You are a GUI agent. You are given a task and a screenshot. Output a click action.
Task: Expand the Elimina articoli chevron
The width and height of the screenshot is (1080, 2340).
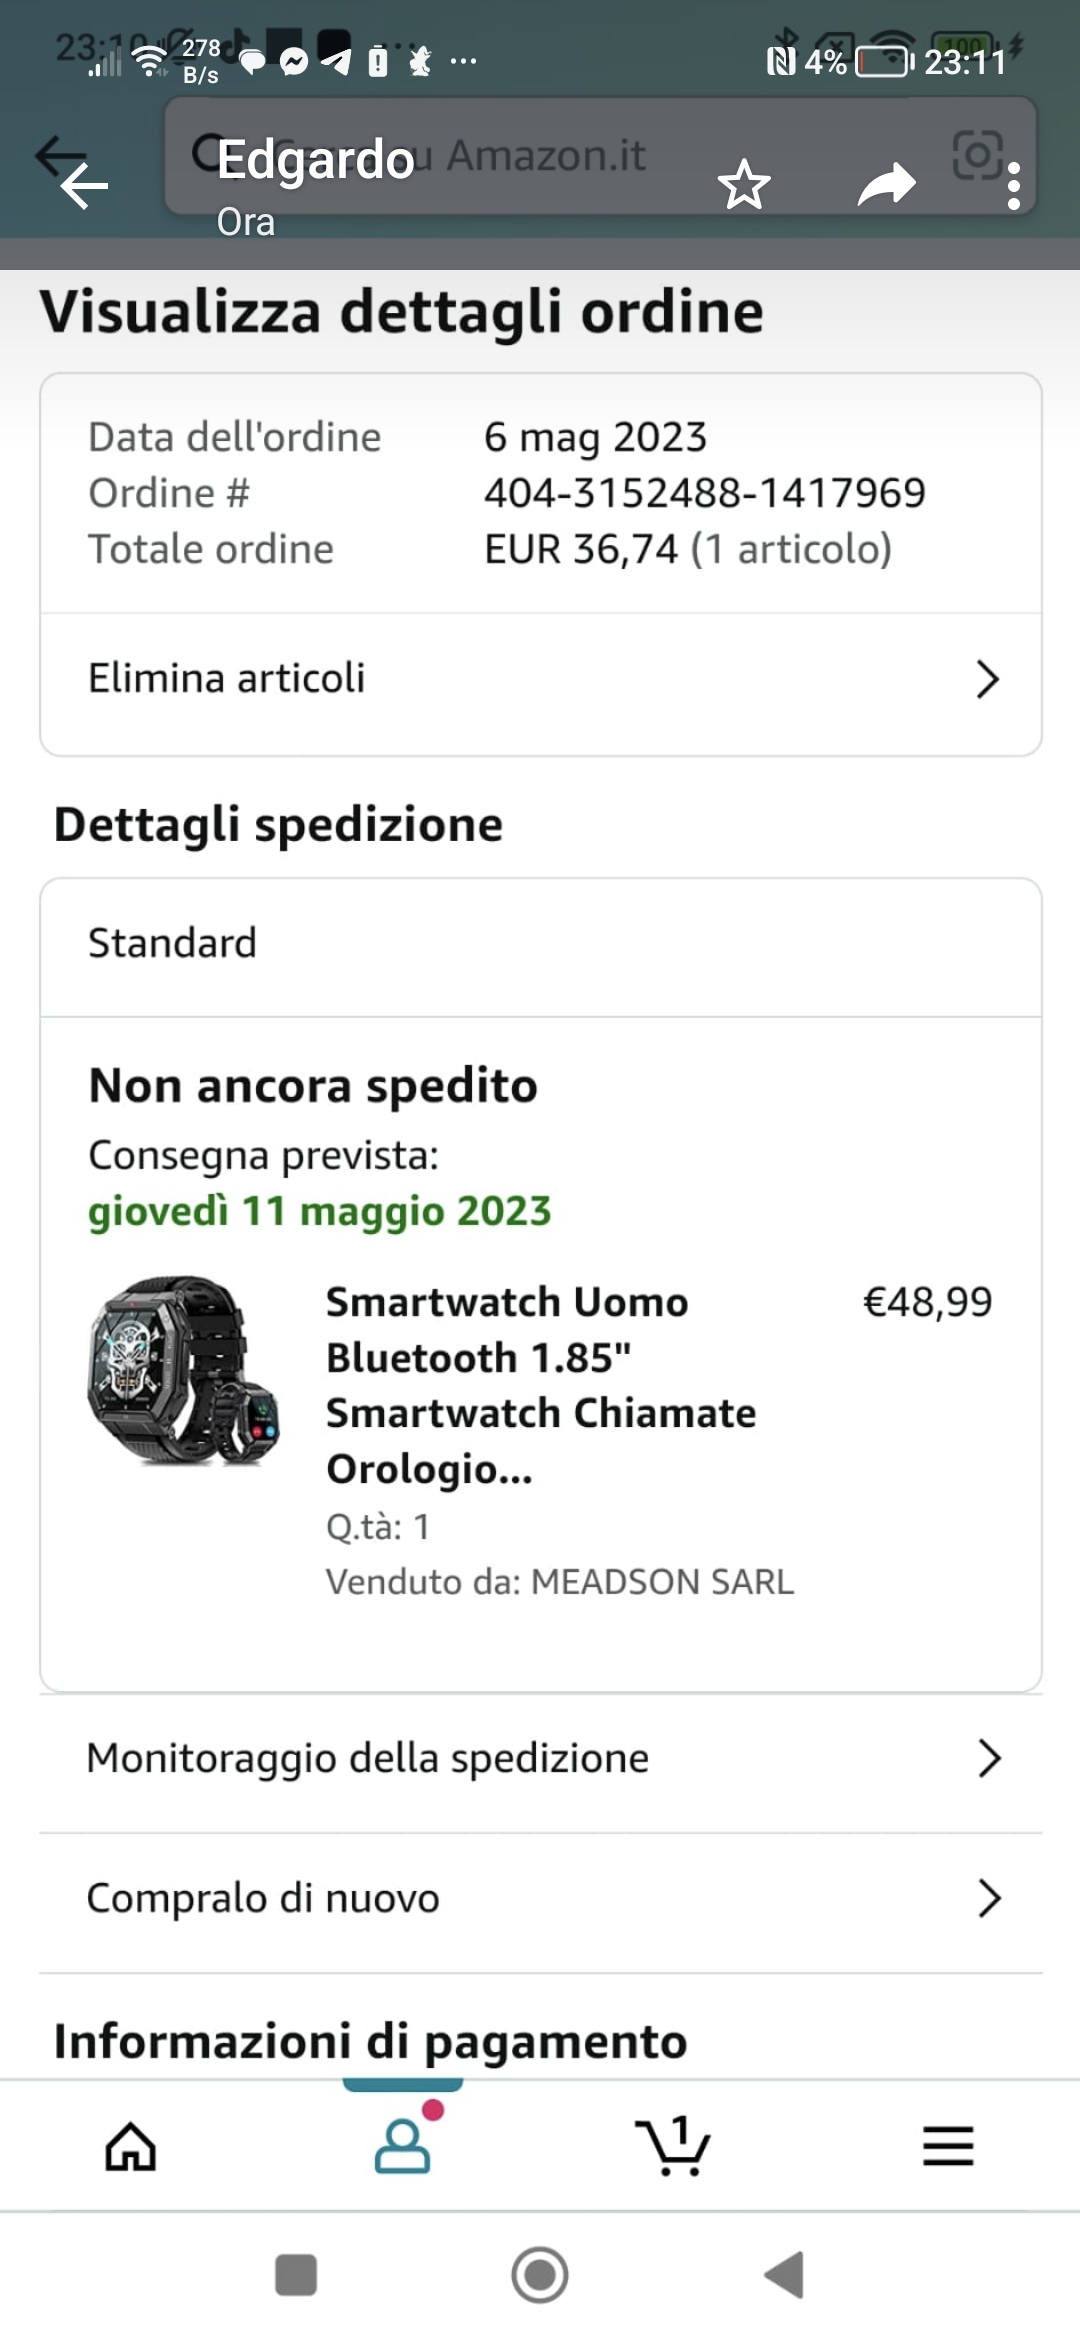(x=987, y=679)
